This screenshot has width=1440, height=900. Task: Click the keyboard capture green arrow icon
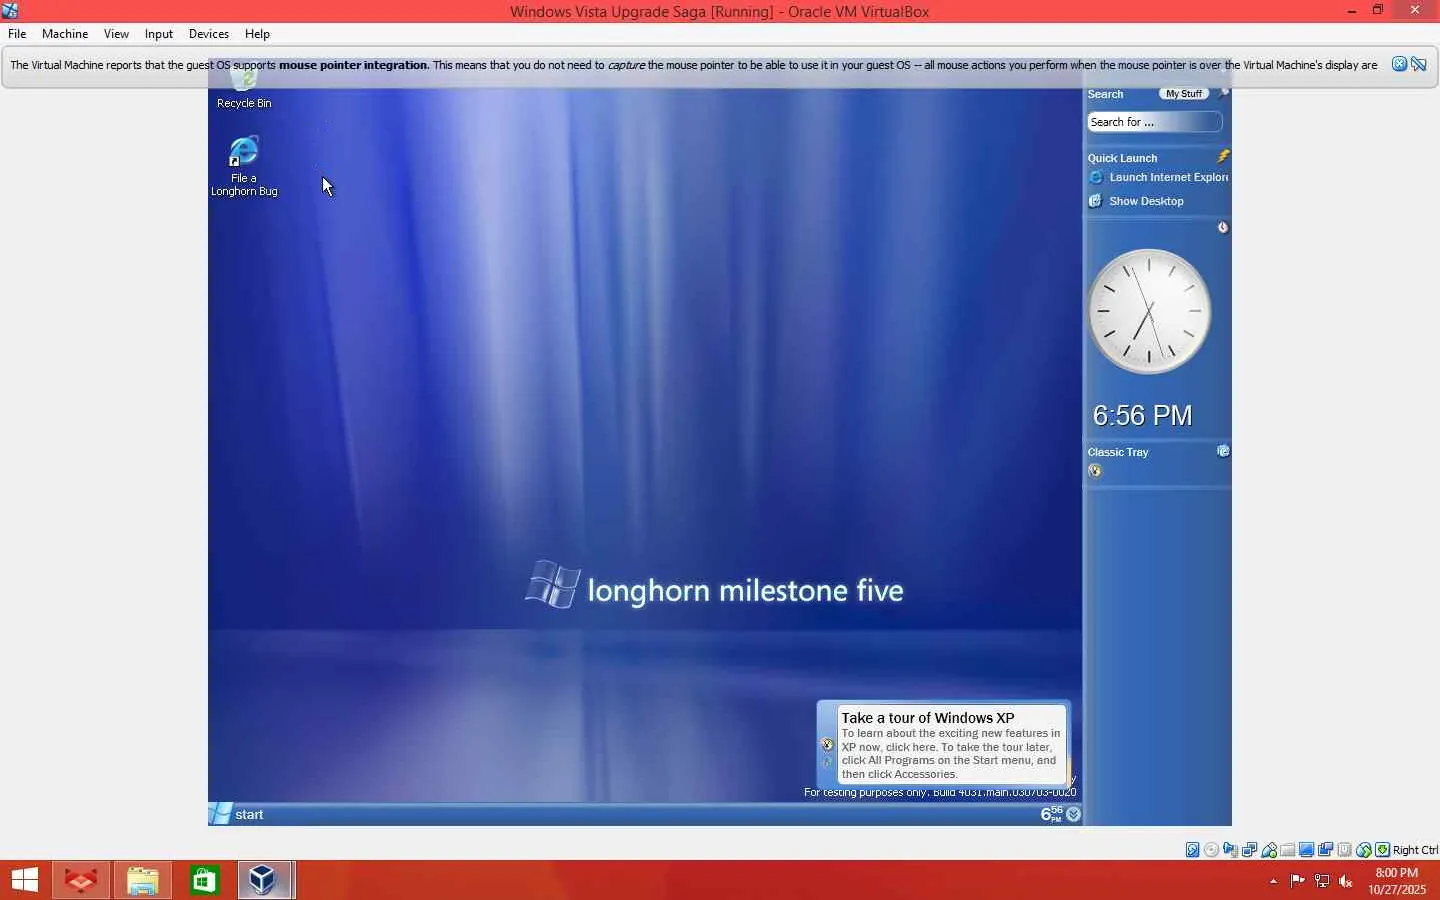tap(1383, 850)
